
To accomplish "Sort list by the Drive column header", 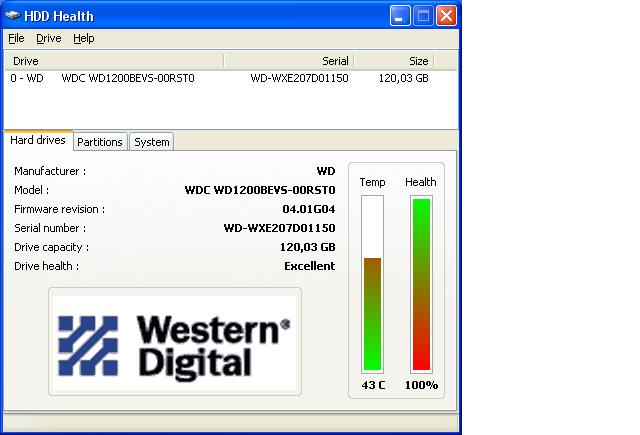I will pyautogui.click(x=114, y=61).
